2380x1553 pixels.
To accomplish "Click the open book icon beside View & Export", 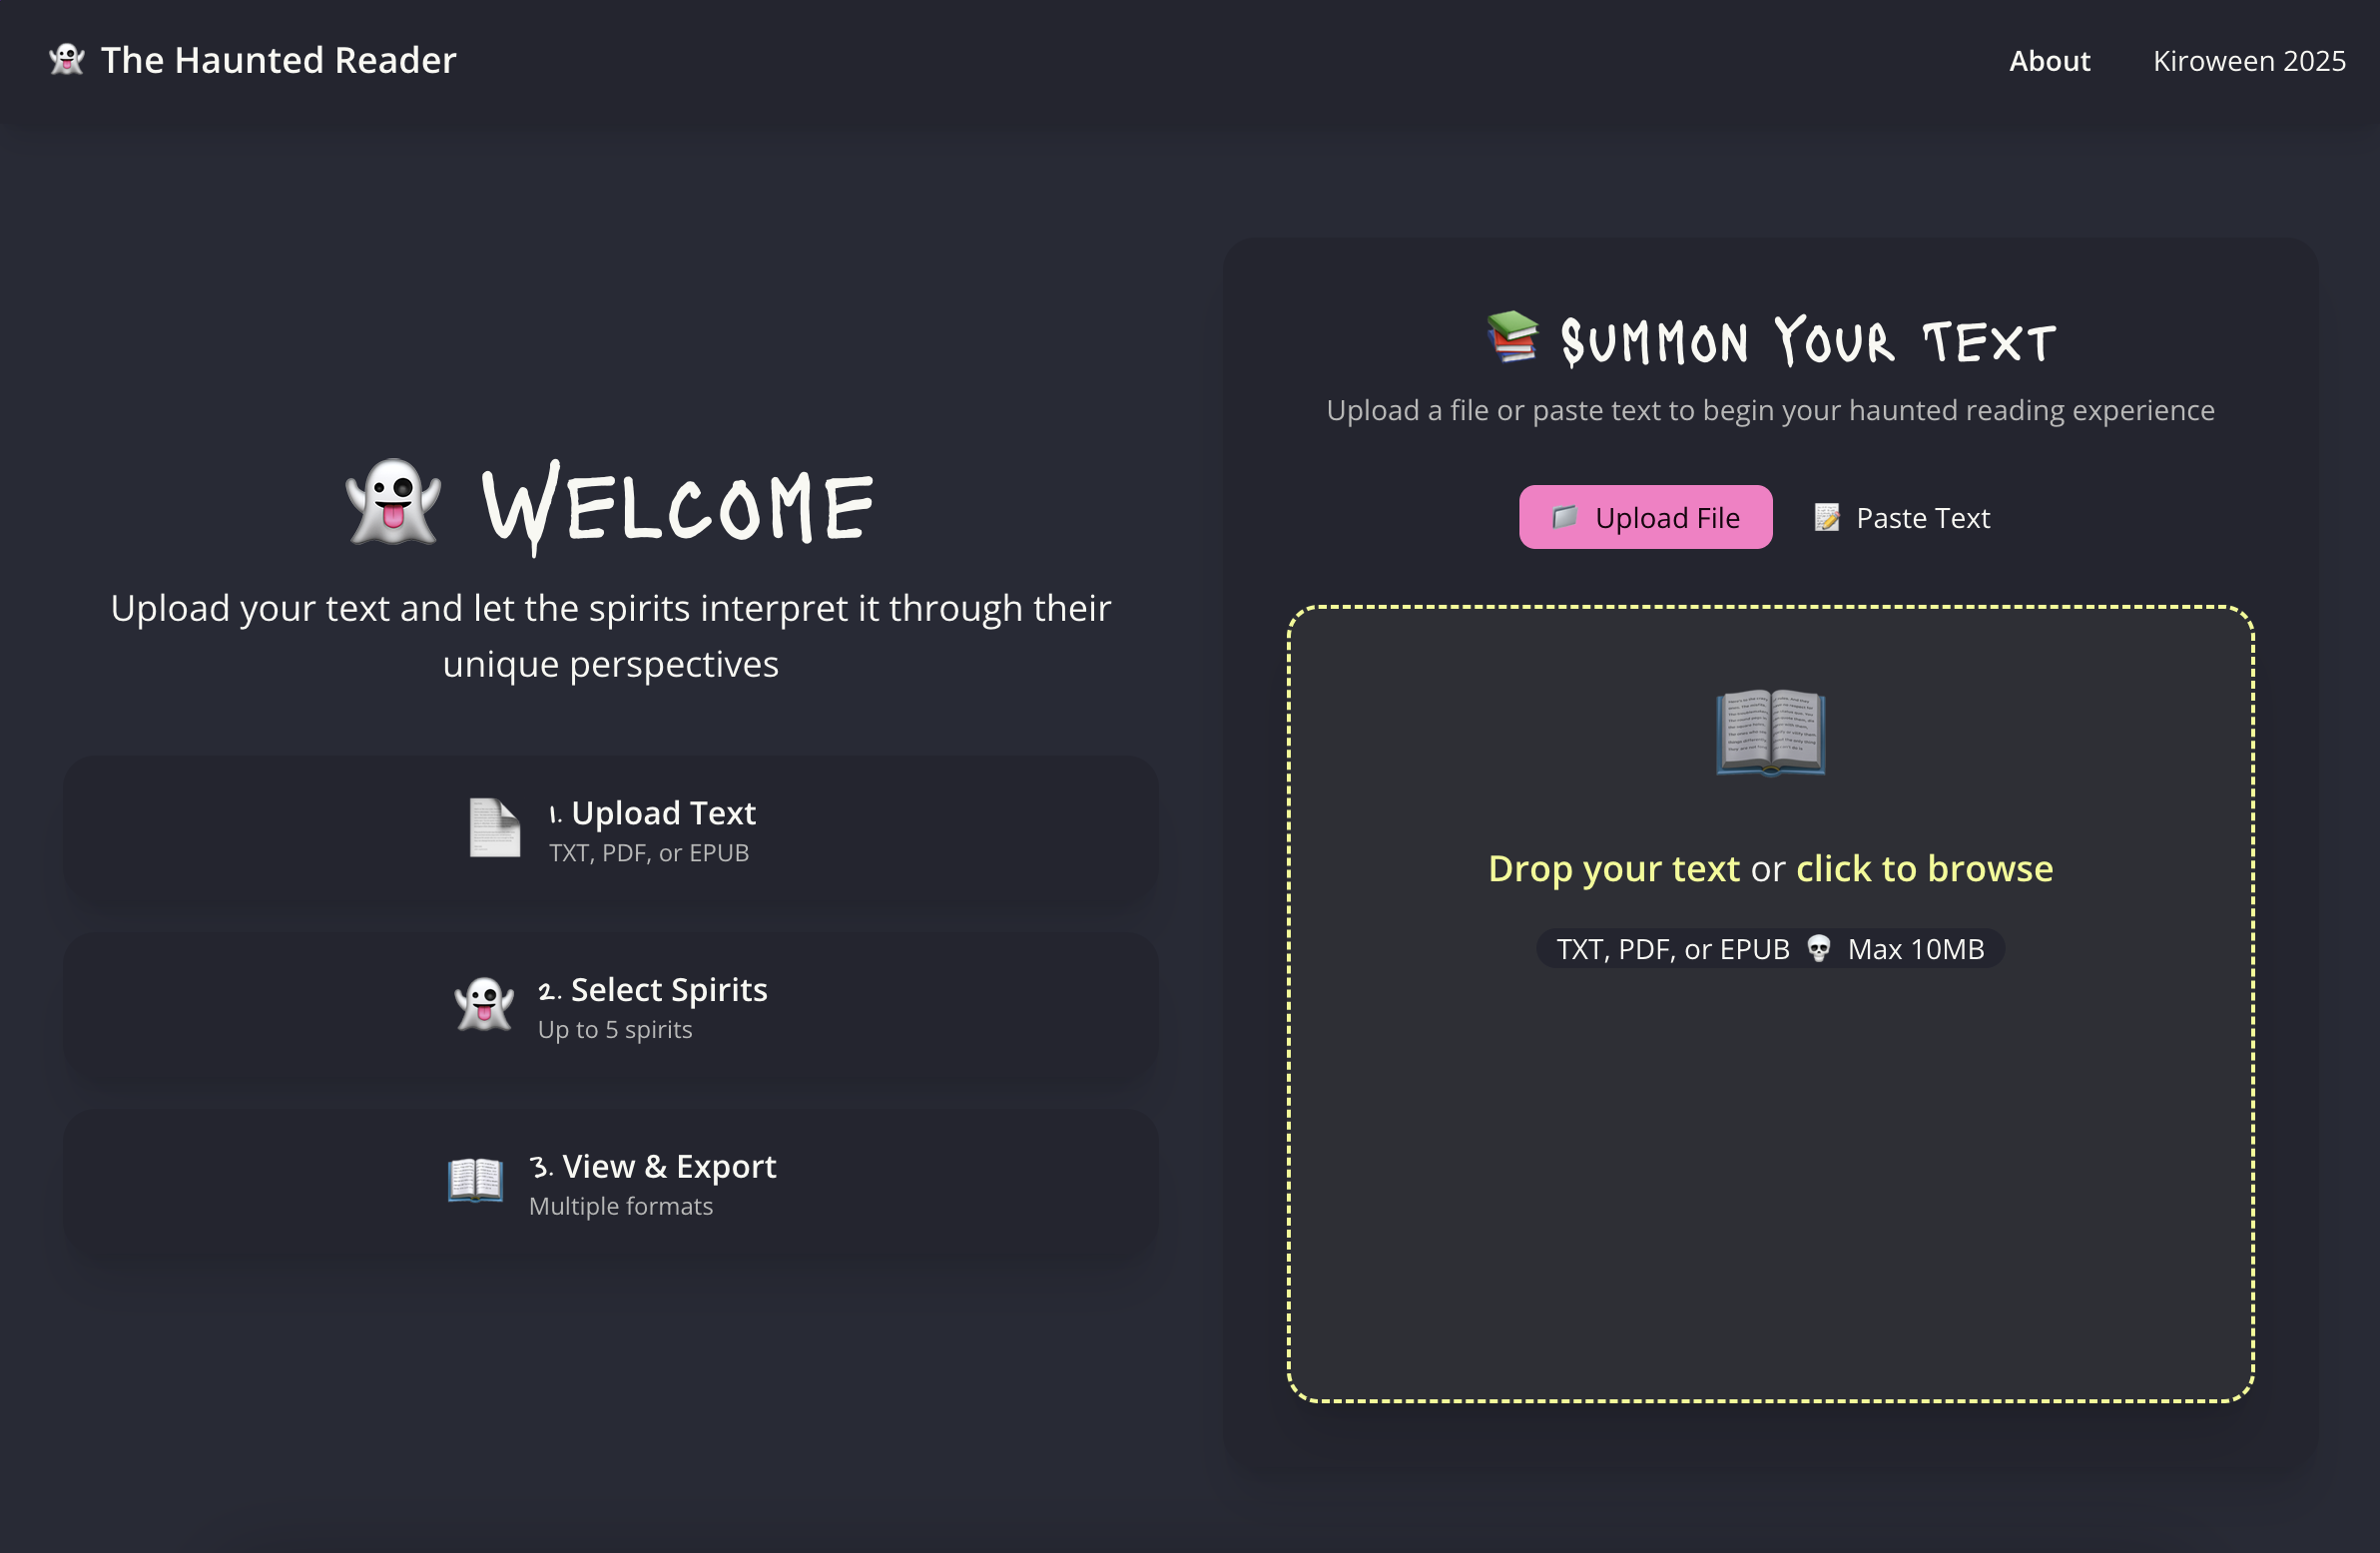I will click(475, 1180).
